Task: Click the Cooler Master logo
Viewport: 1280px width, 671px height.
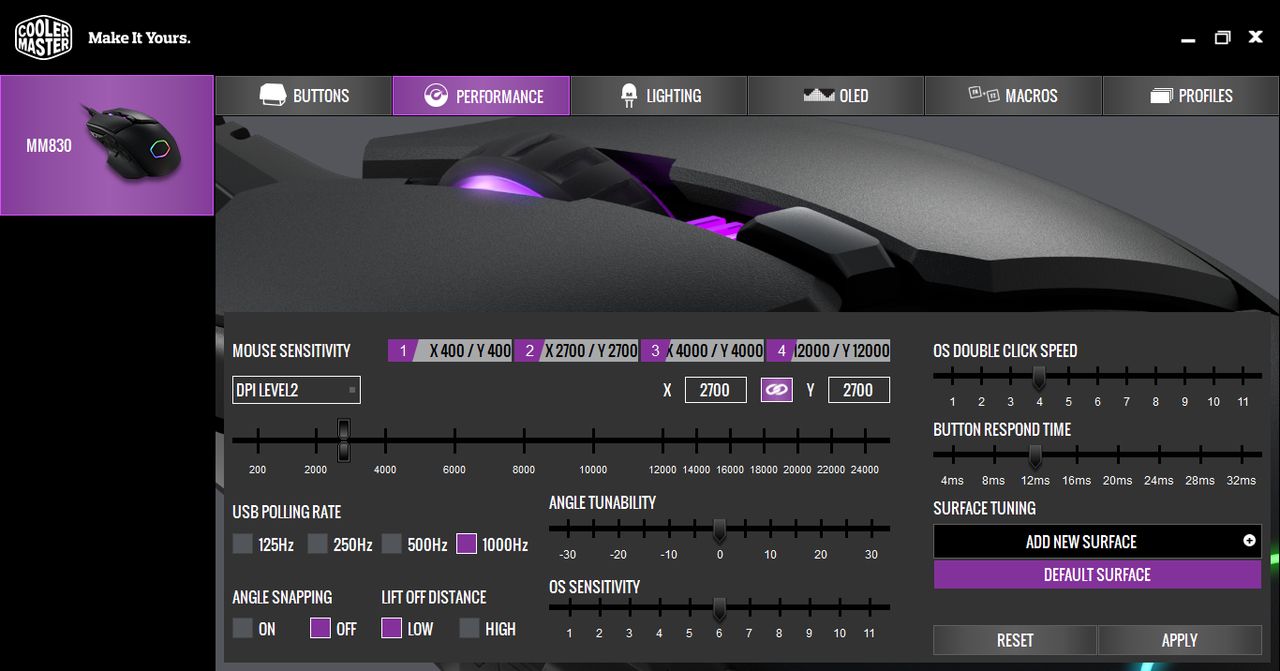Action: click(x=43, y=37)
